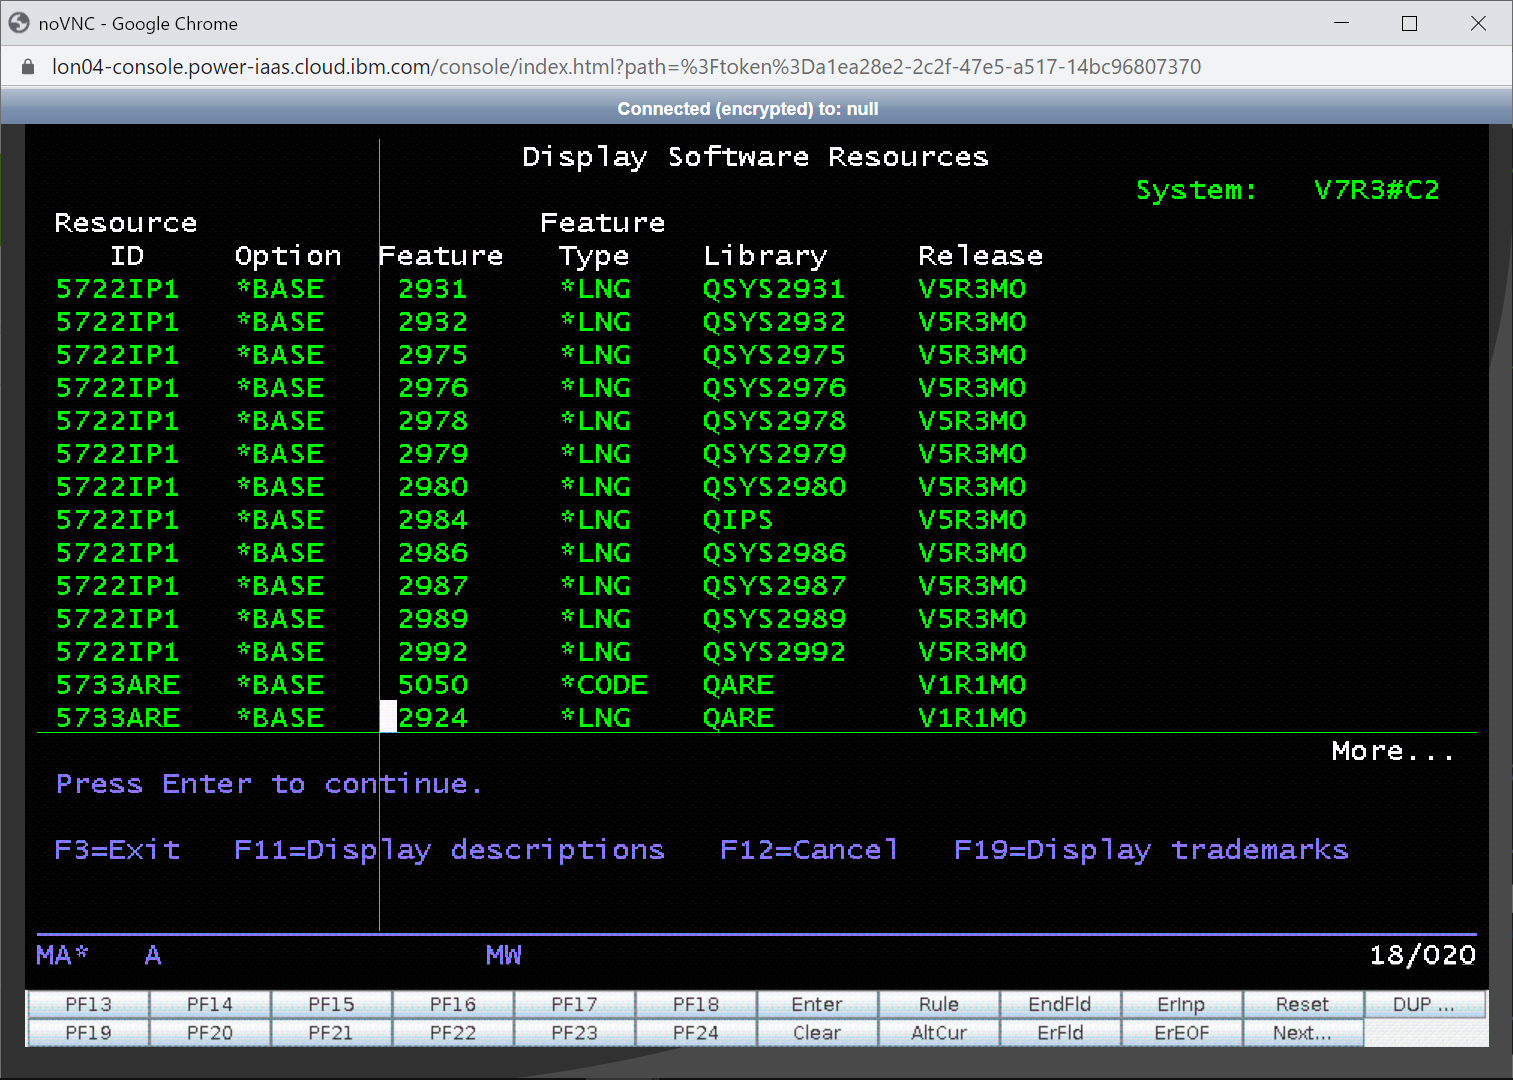
Task: Click the PF22 function key button
Action: (453, 1033)
